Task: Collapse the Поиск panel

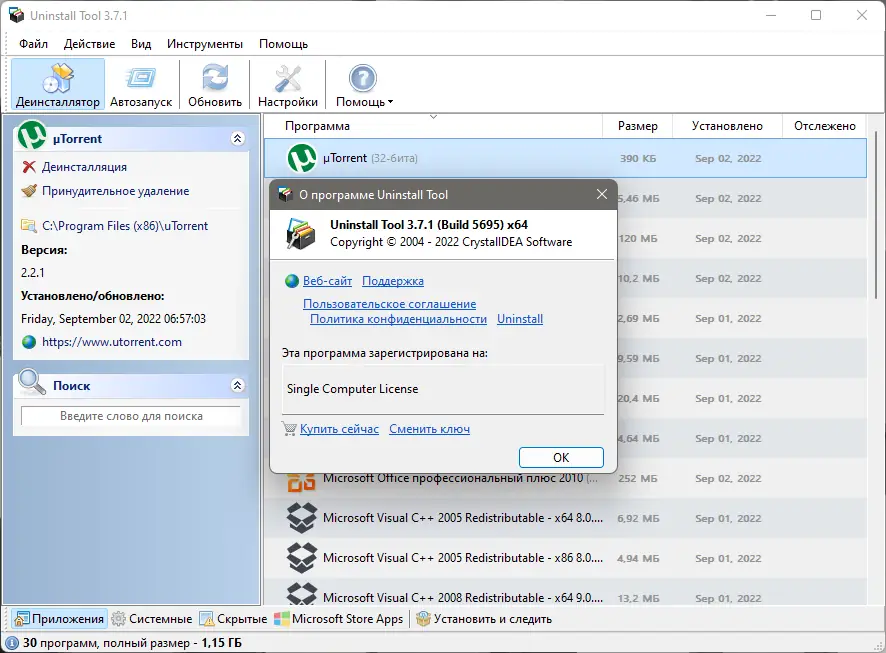Action: coord(237,385)
